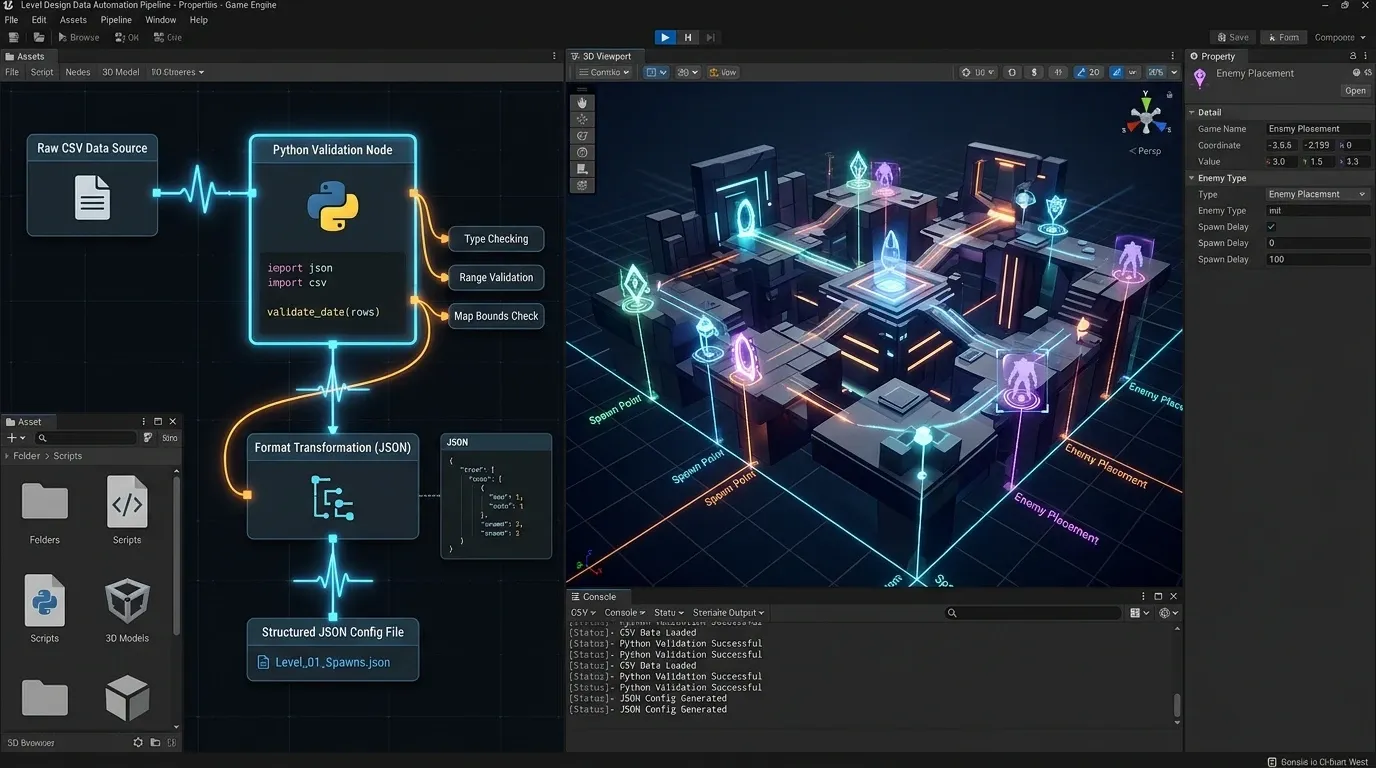The height and width of the screenshot is (768, 1376).
Task: Open the Status filter dropdown in Console
Action: pyautogui.click(x=669, y=613)
